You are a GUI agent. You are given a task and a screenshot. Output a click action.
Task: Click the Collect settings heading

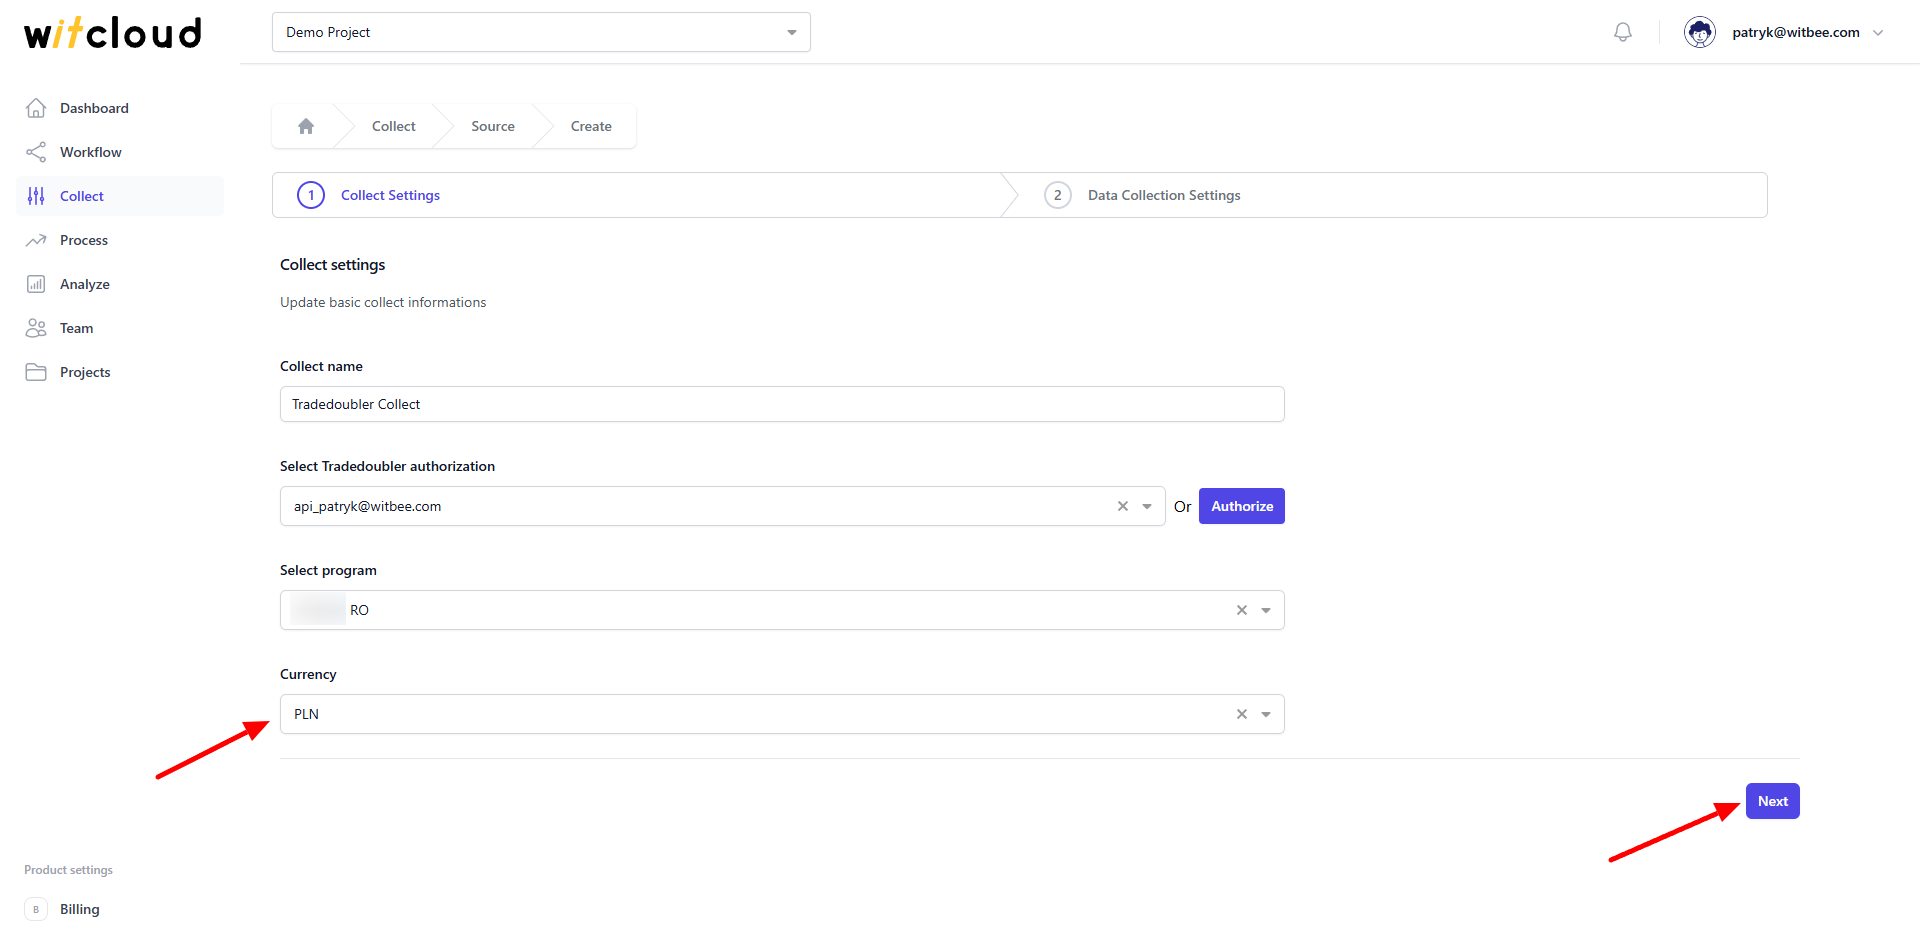(x=333, y=265)
